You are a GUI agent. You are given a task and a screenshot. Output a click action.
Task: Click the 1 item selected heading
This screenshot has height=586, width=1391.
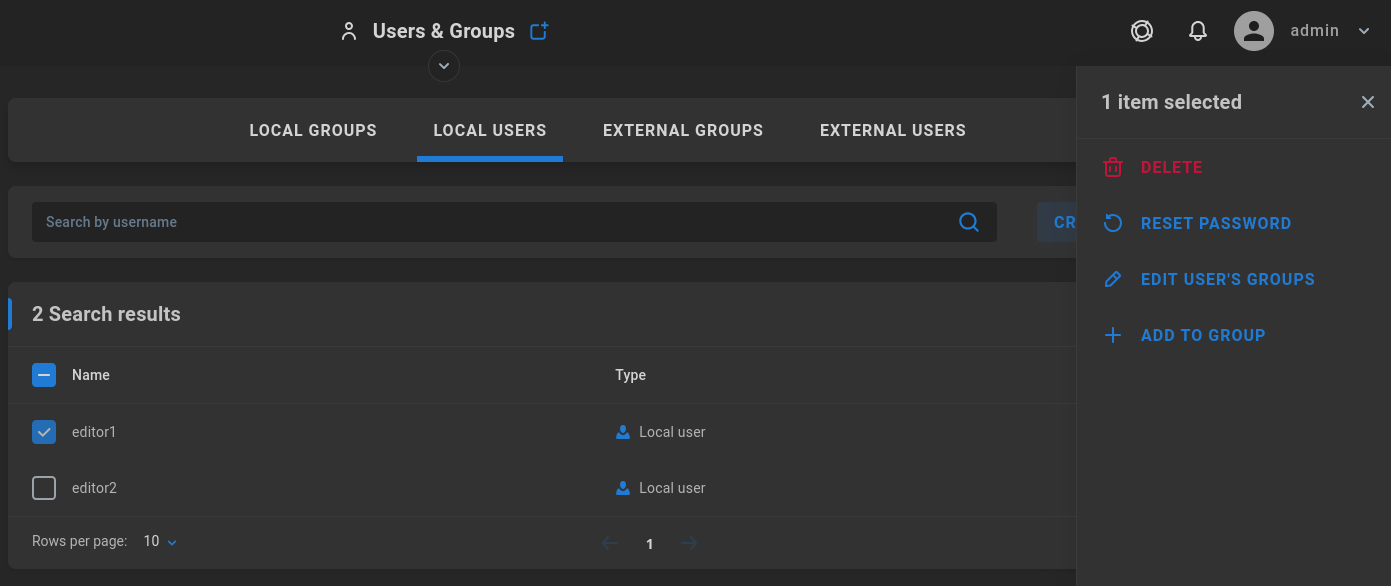(x=1172, y=102)
